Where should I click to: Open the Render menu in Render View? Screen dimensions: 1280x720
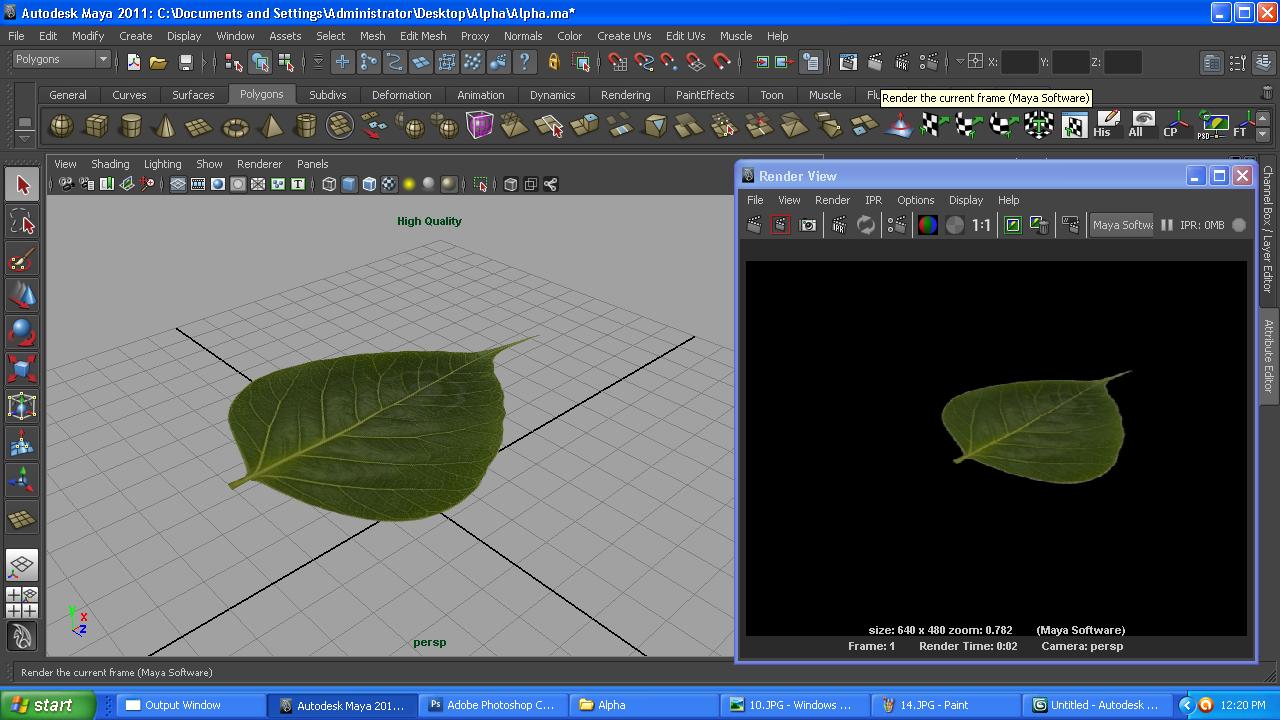[x=832, y=200]
